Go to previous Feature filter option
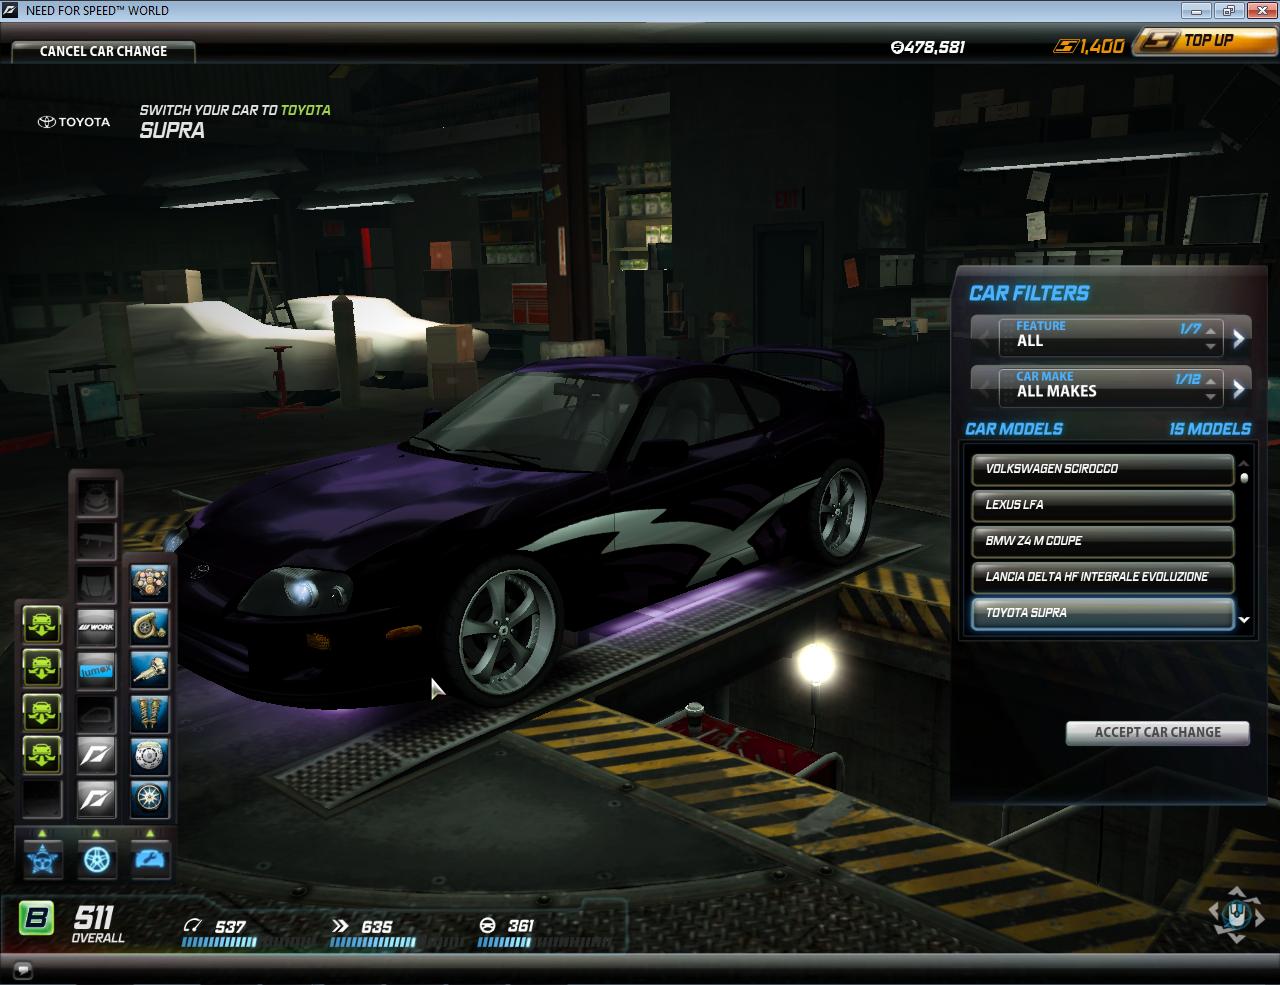Viewport: 1280px width, 985px height. (x=984, y=338)
